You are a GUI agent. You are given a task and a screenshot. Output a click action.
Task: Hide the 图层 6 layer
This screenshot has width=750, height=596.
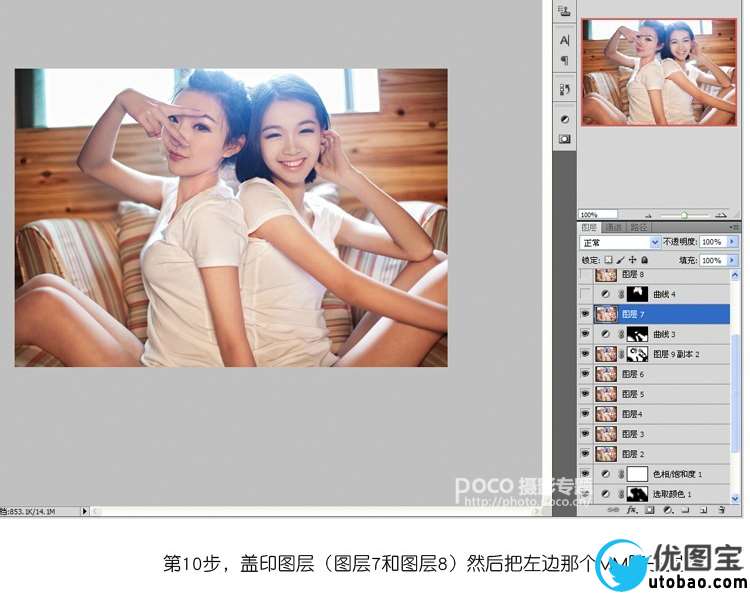click(585, 374)
